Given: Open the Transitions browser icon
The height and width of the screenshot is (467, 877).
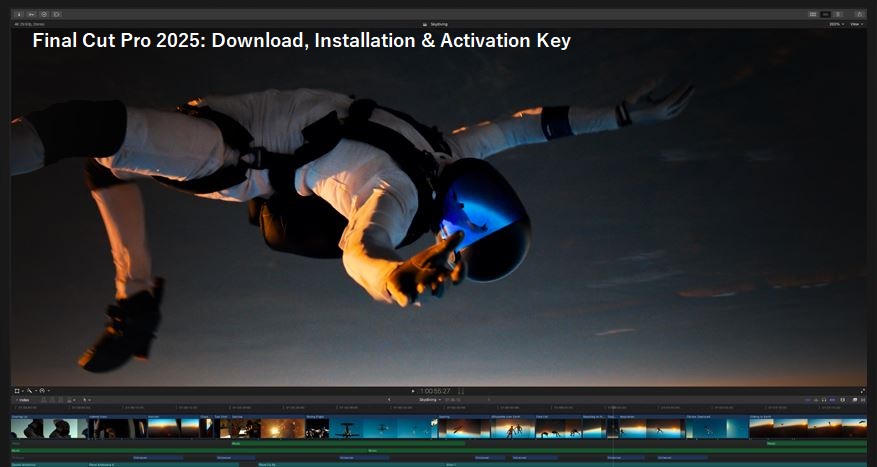Looking at the screenshot, I should (863, 400).
